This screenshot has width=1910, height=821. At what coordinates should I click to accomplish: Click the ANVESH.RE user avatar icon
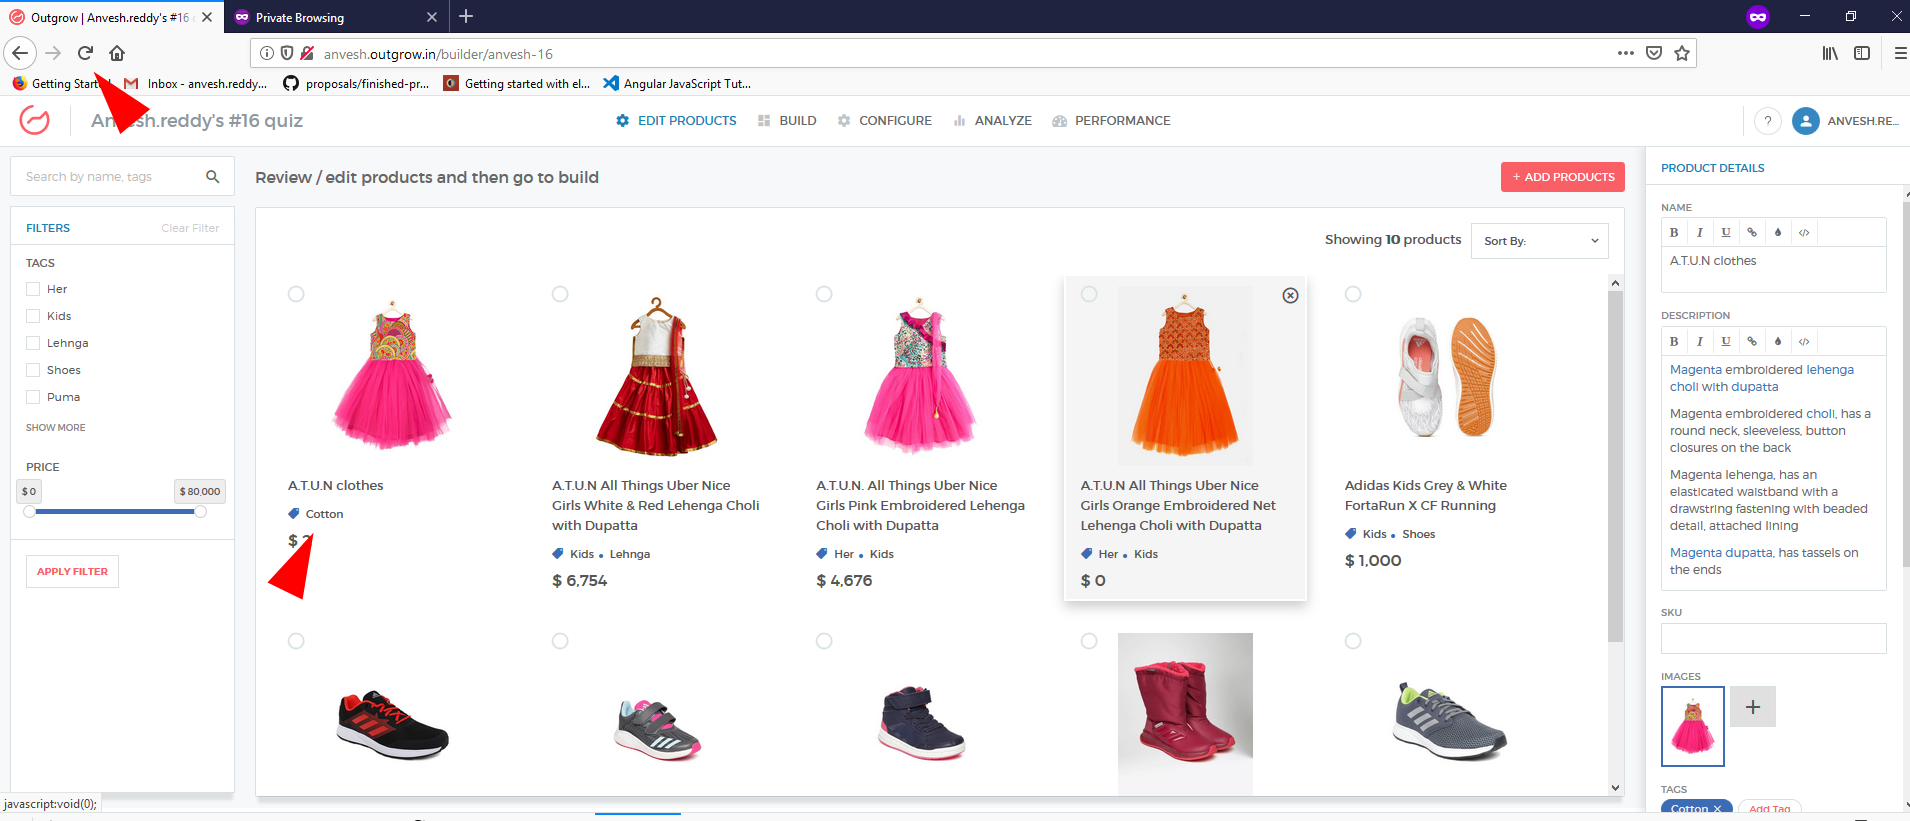(x=1806, y=121)
